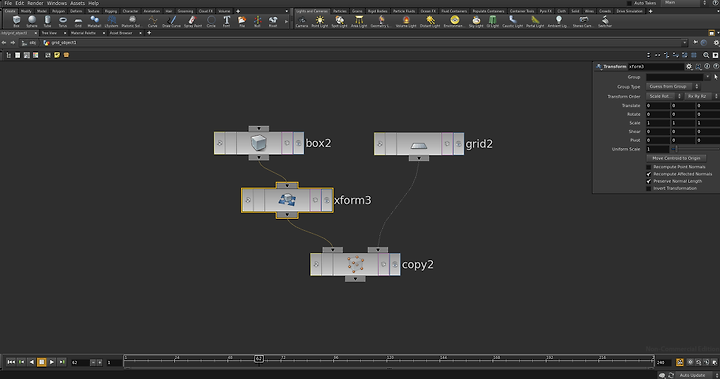Switch to the Polygon shelf tab
Screen dimensions: 720x379
58,11
